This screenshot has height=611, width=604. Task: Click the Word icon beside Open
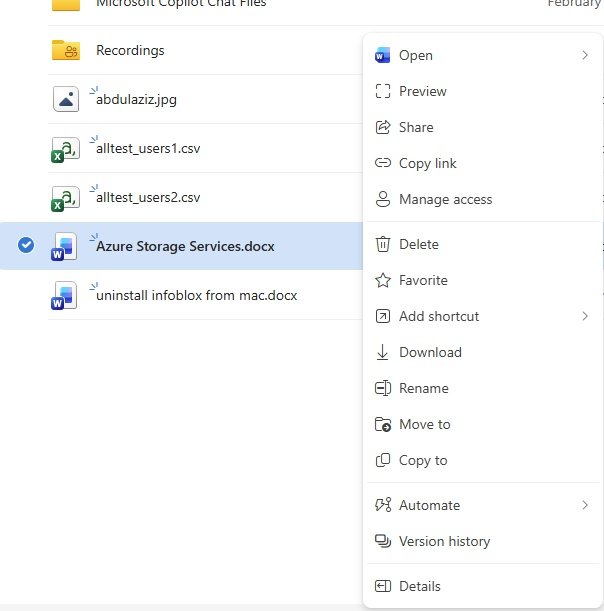click(x=382, y=55)
